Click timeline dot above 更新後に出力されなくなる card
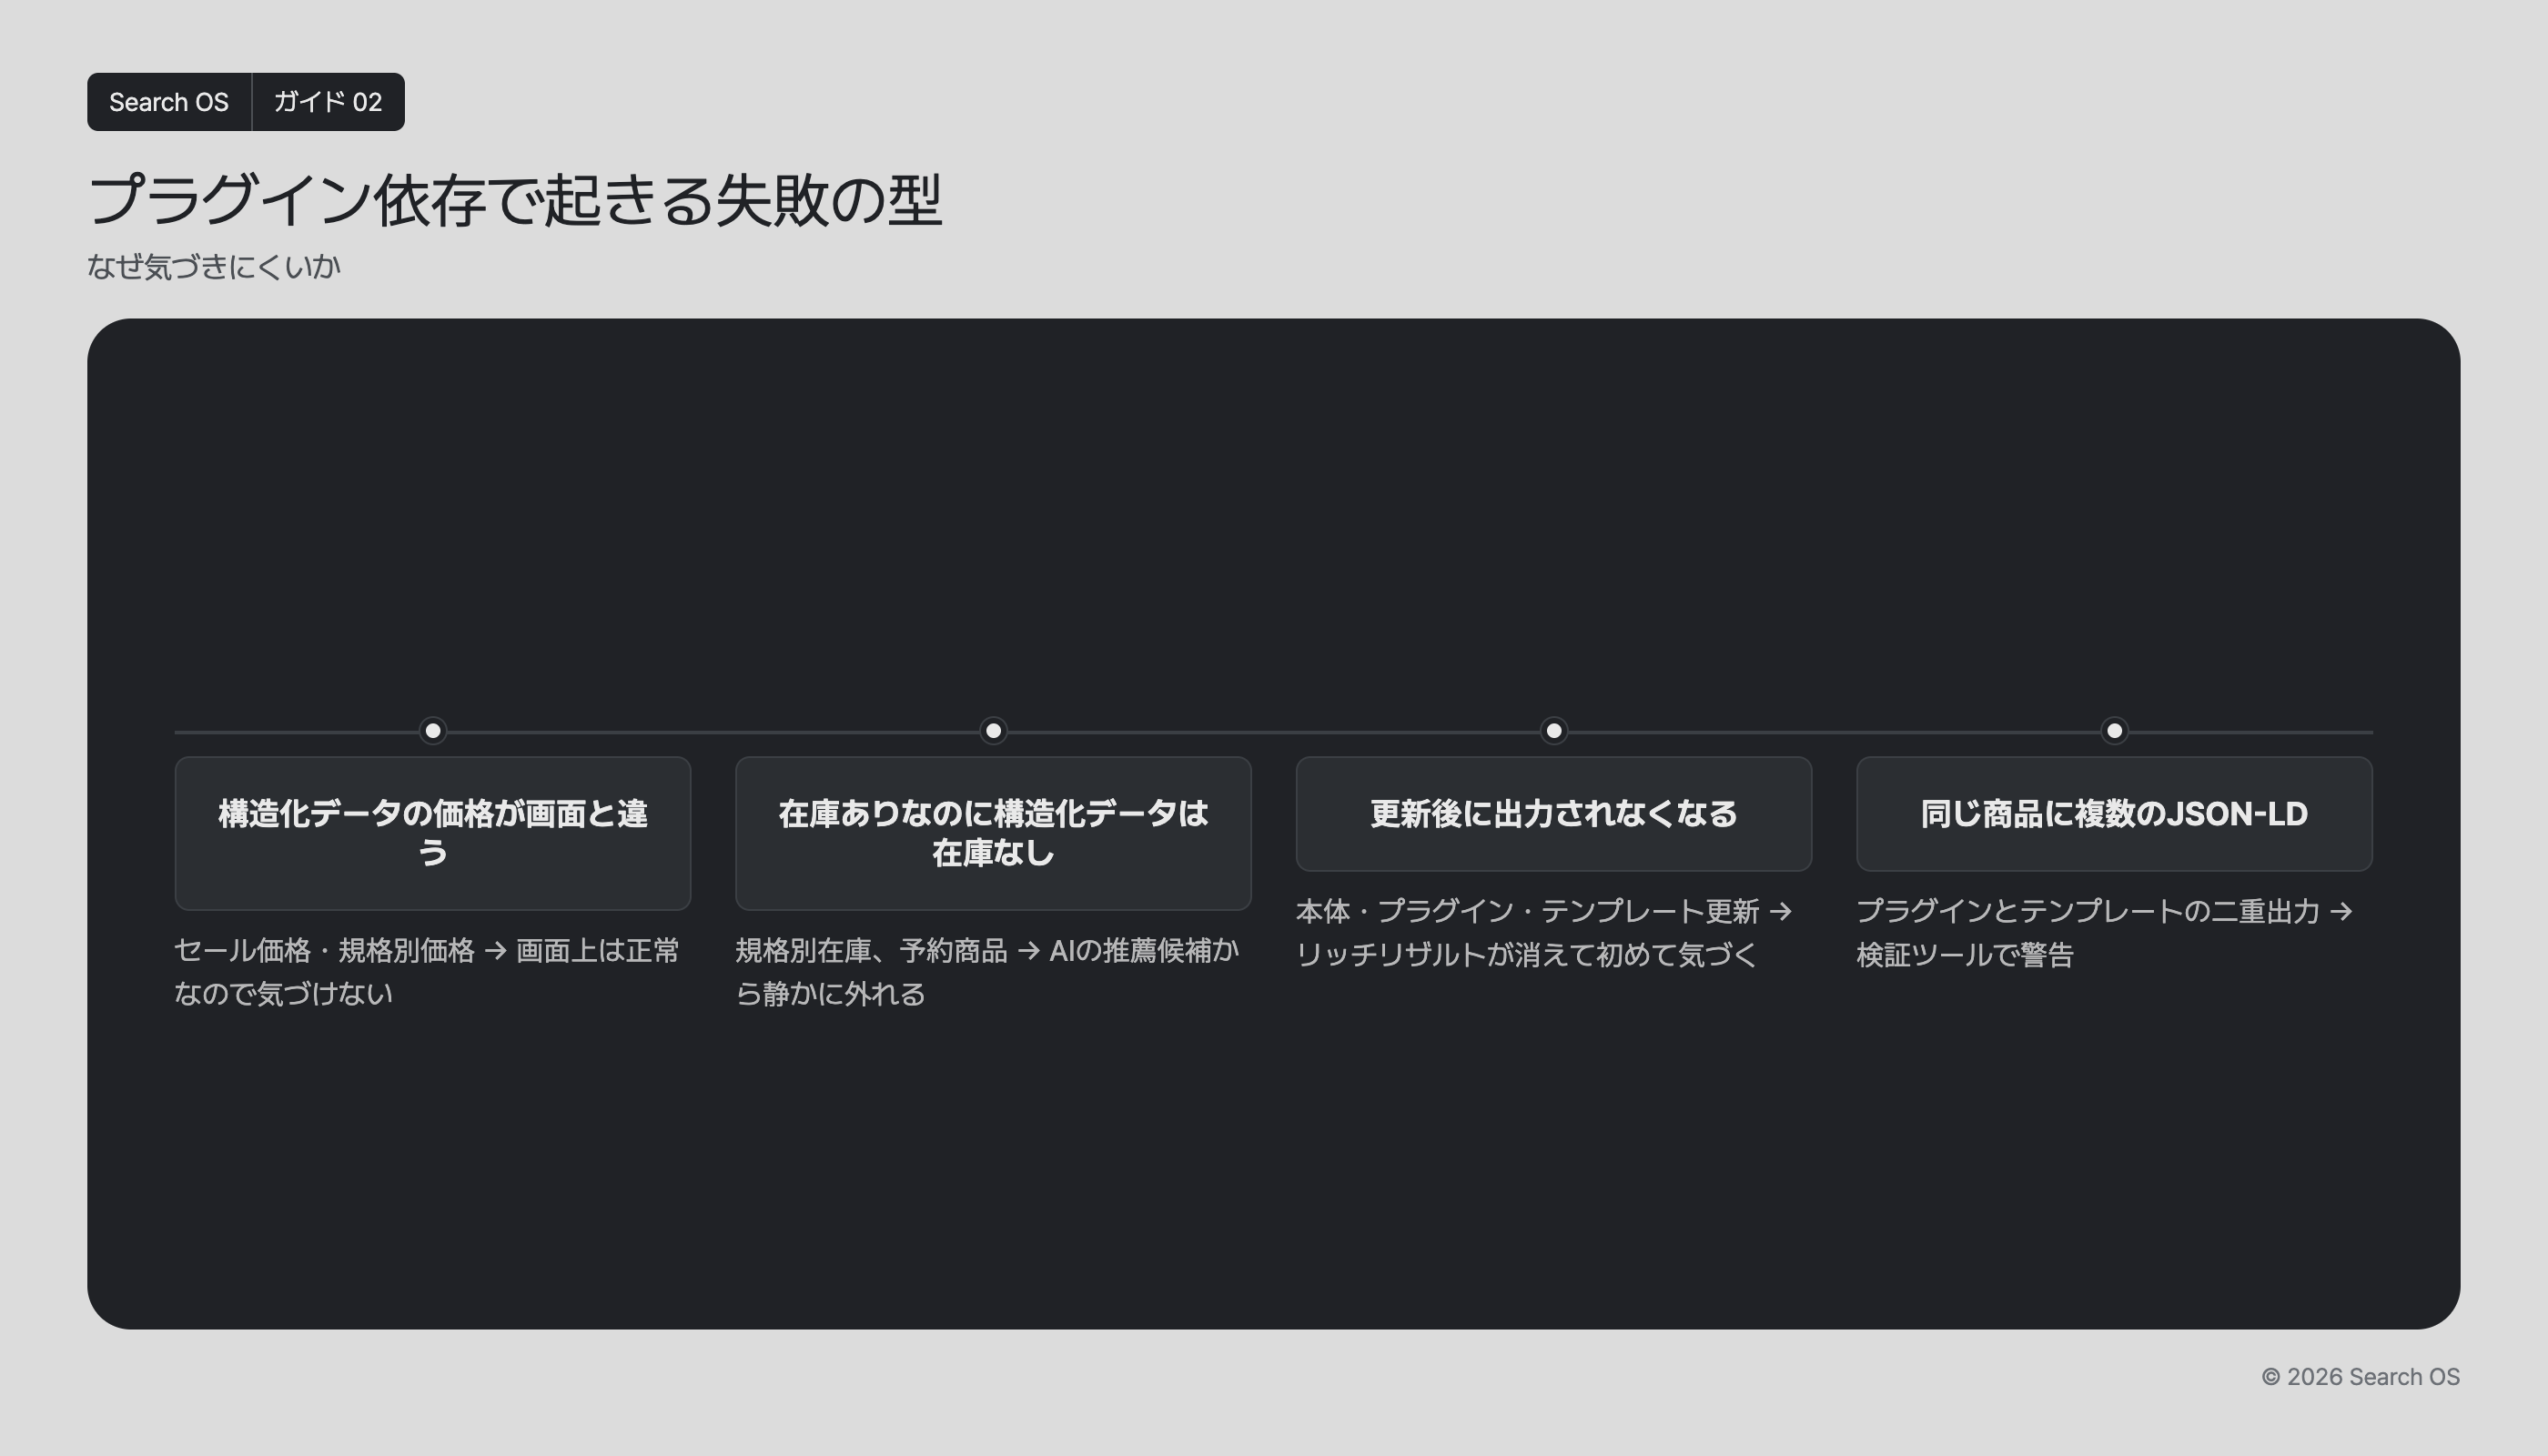The height and width of the screenshot is (1456, 2548). [x=1554, y=731]
